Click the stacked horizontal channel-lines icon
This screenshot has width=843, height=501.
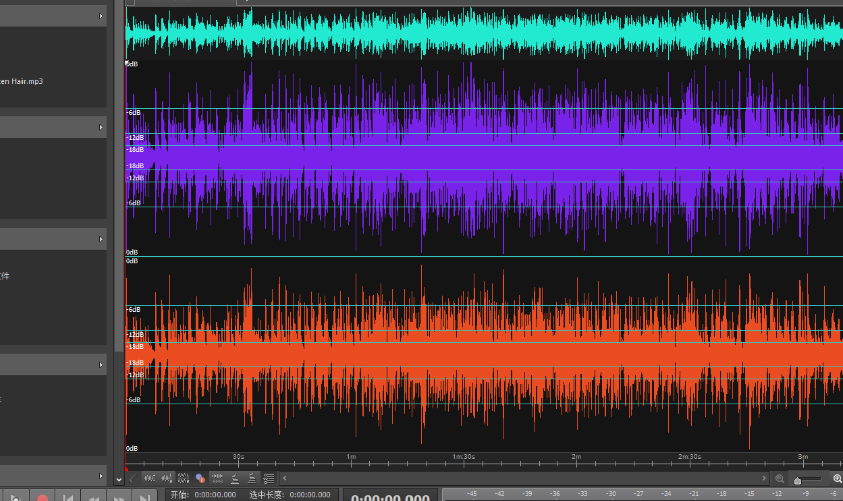tap(217, 478)
